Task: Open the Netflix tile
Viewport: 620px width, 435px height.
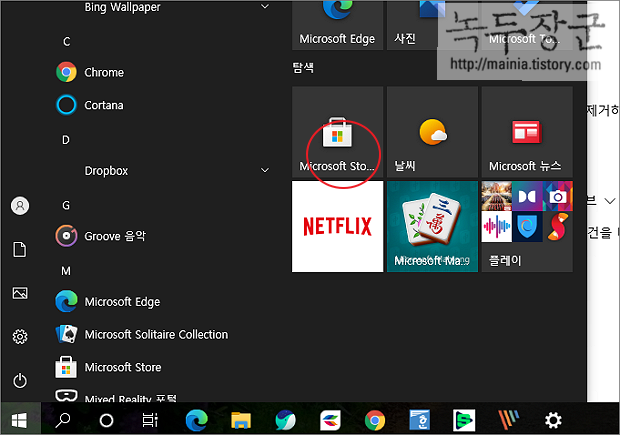Action: pyautogui.click(x=337, y=227)
